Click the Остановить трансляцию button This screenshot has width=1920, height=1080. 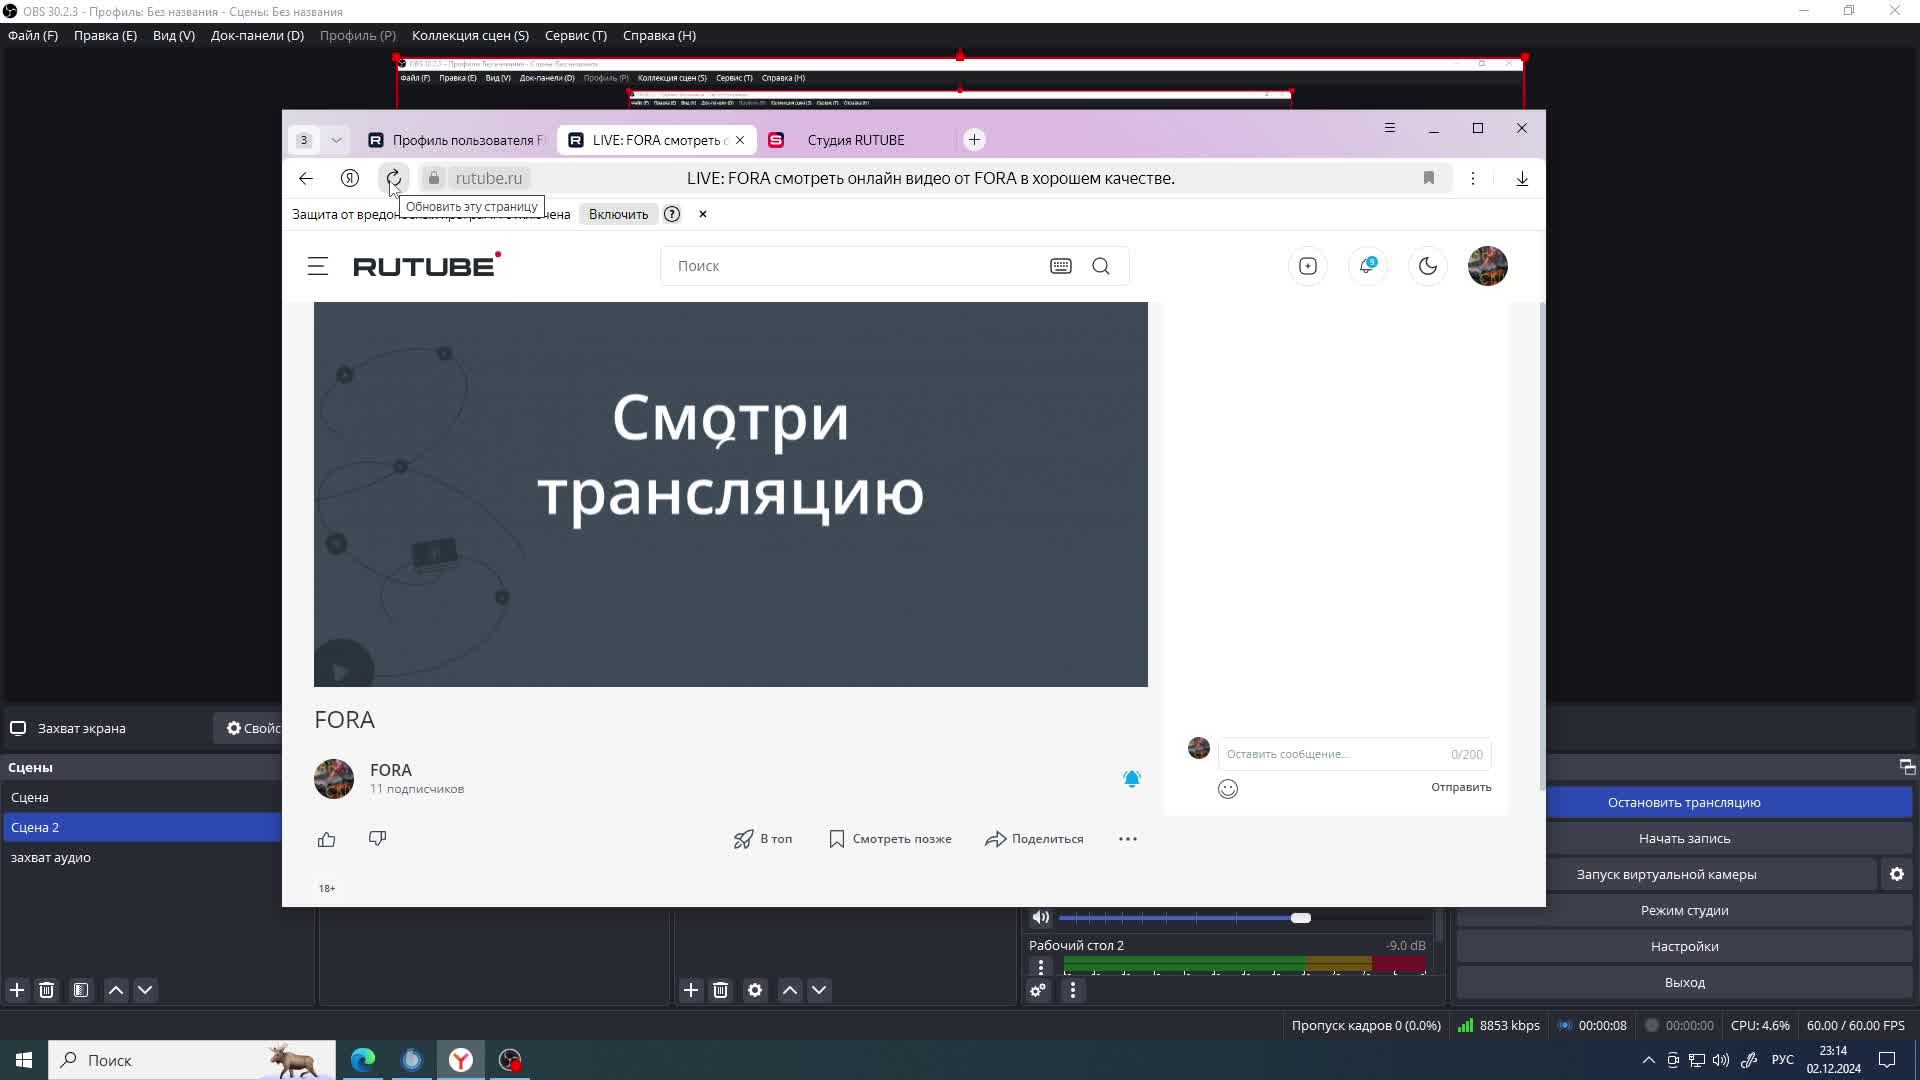pos(1684,802)
